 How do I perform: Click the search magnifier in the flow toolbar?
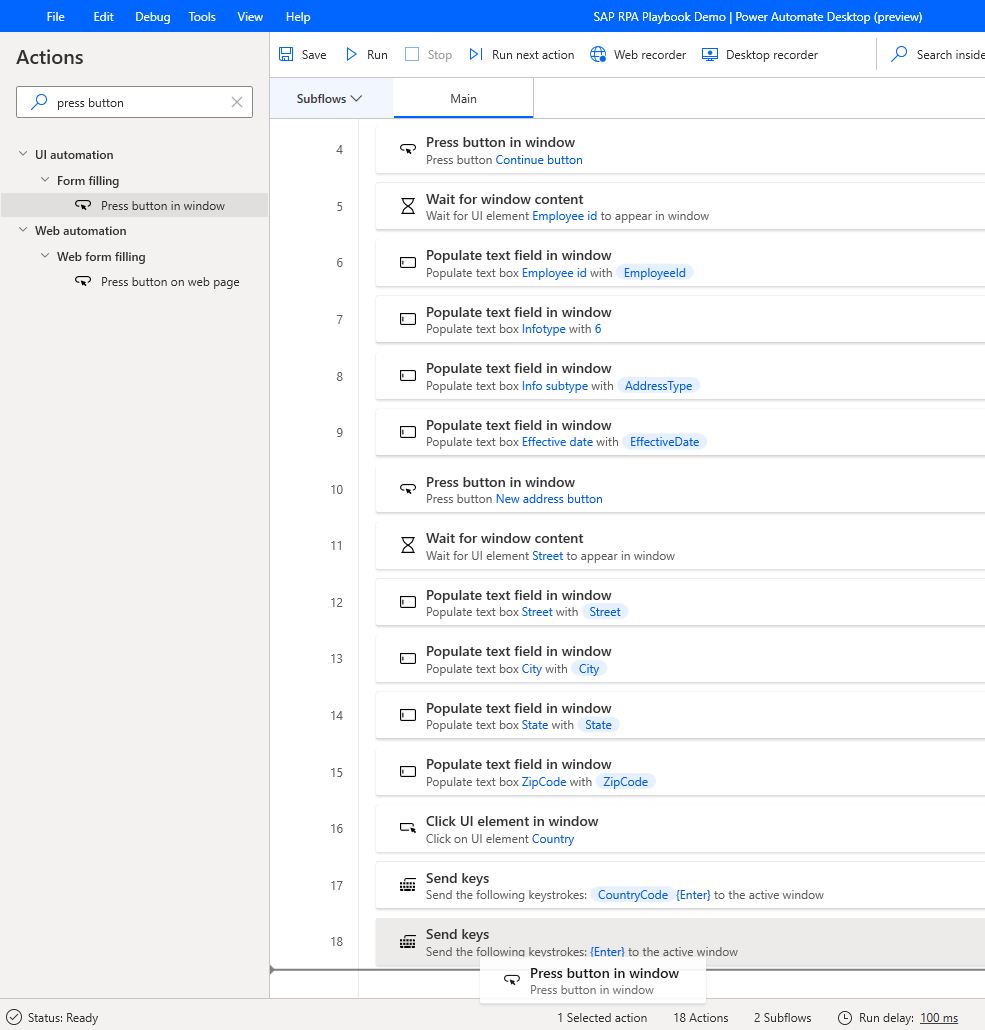[x=899, y=54]
